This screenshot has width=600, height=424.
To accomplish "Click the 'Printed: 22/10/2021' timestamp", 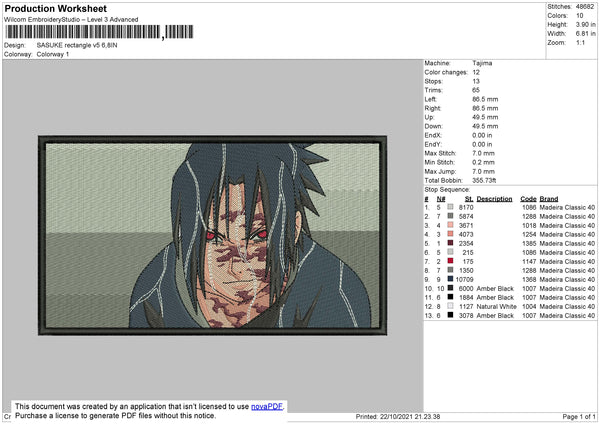I will pyautogui.click(x=397, y=417).
